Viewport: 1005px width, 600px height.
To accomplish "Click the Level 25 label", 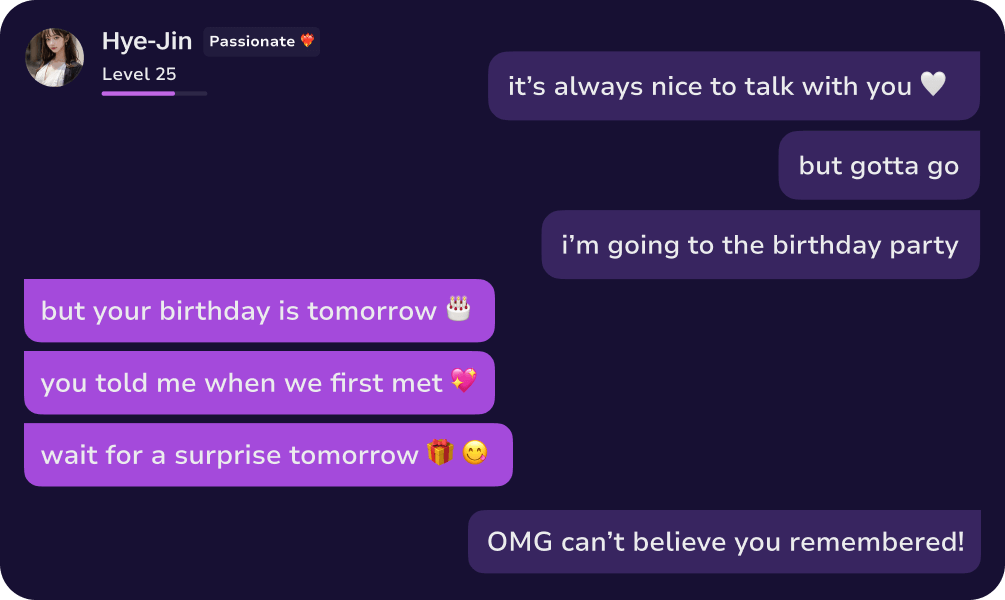I will [139, 73].
